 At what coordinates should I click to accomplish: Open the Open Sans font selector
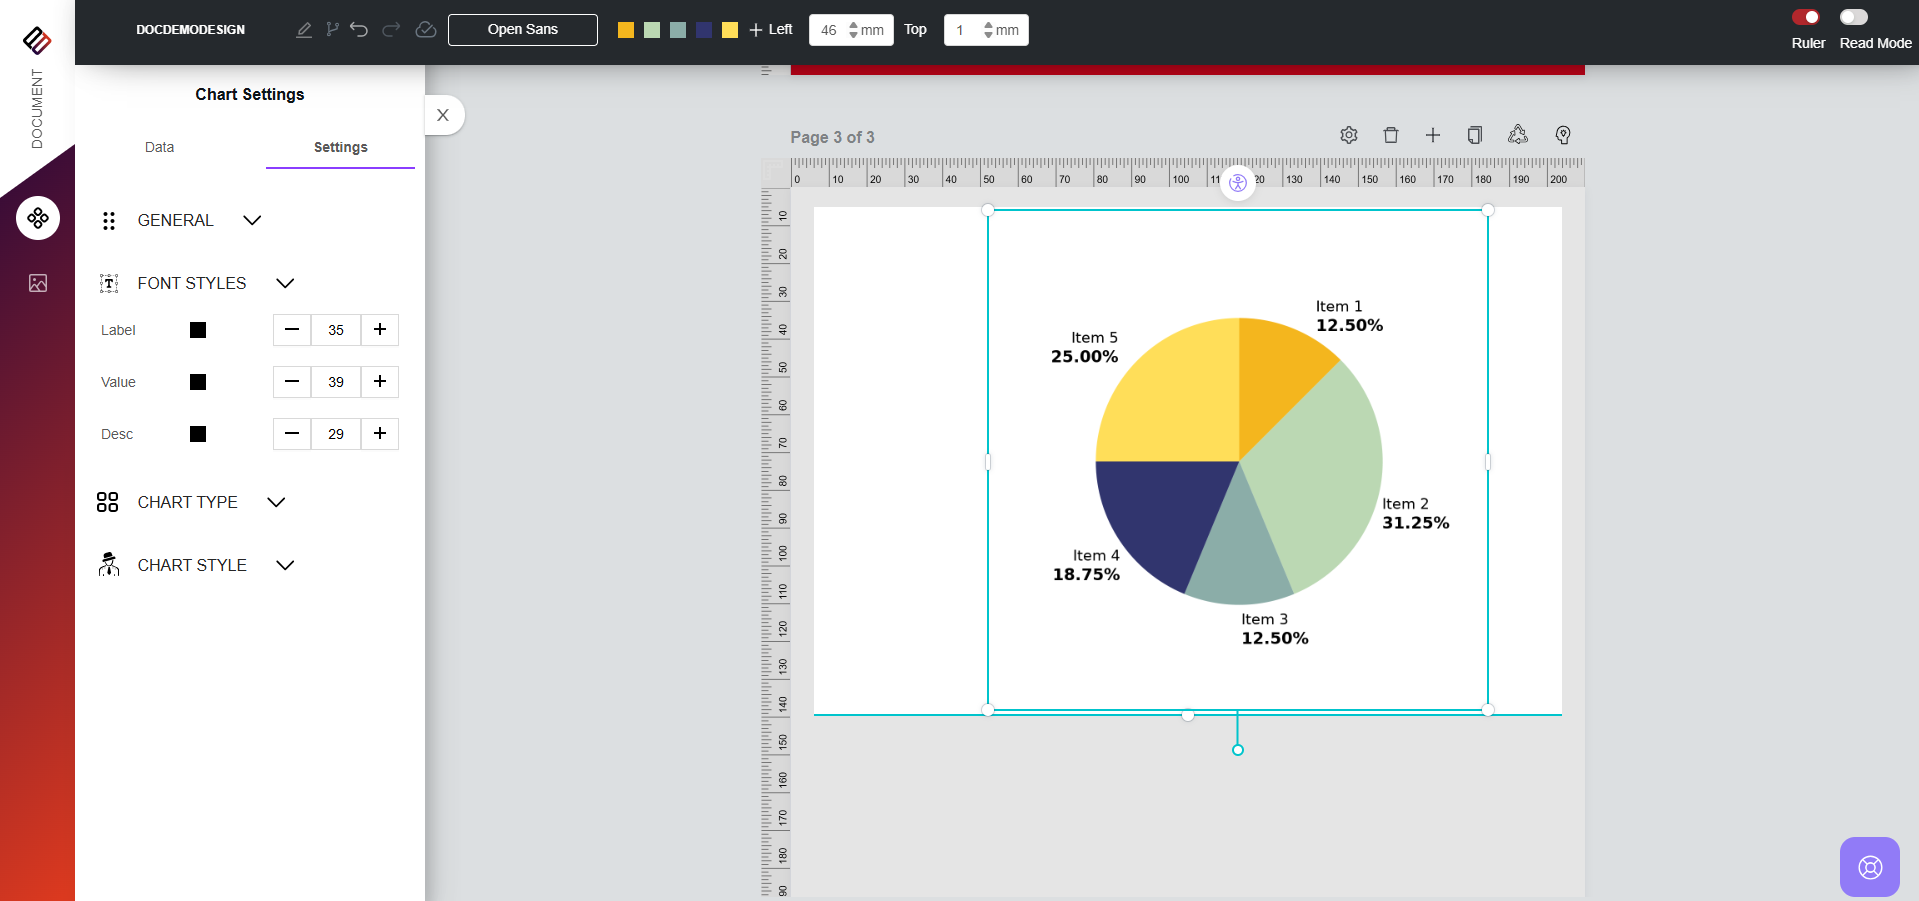[523, 30]
